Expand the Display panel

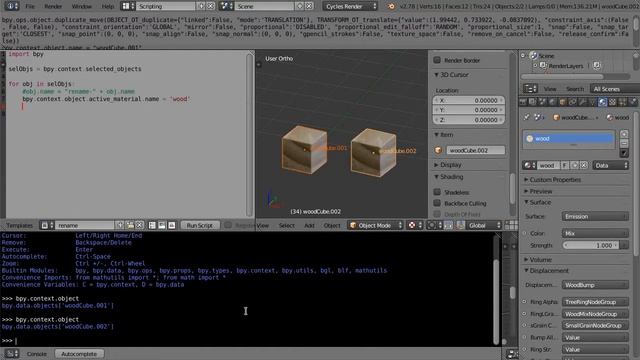447,164
